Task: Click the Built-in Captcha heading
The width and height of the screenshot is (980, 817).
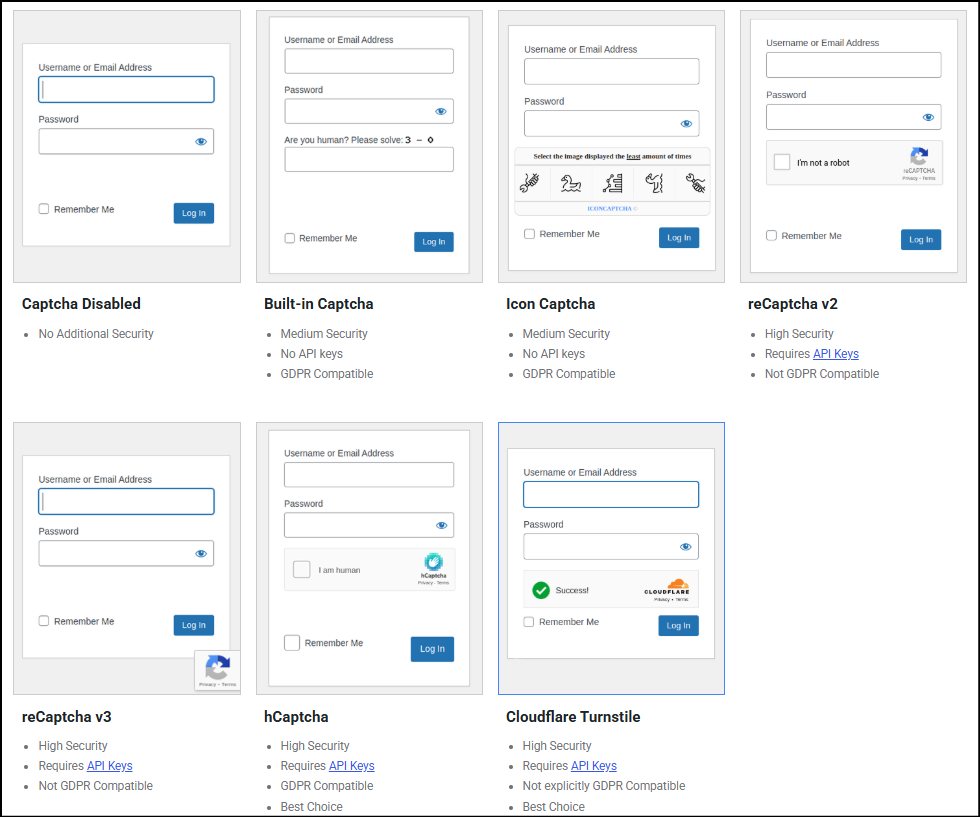Action: [319, 304]
